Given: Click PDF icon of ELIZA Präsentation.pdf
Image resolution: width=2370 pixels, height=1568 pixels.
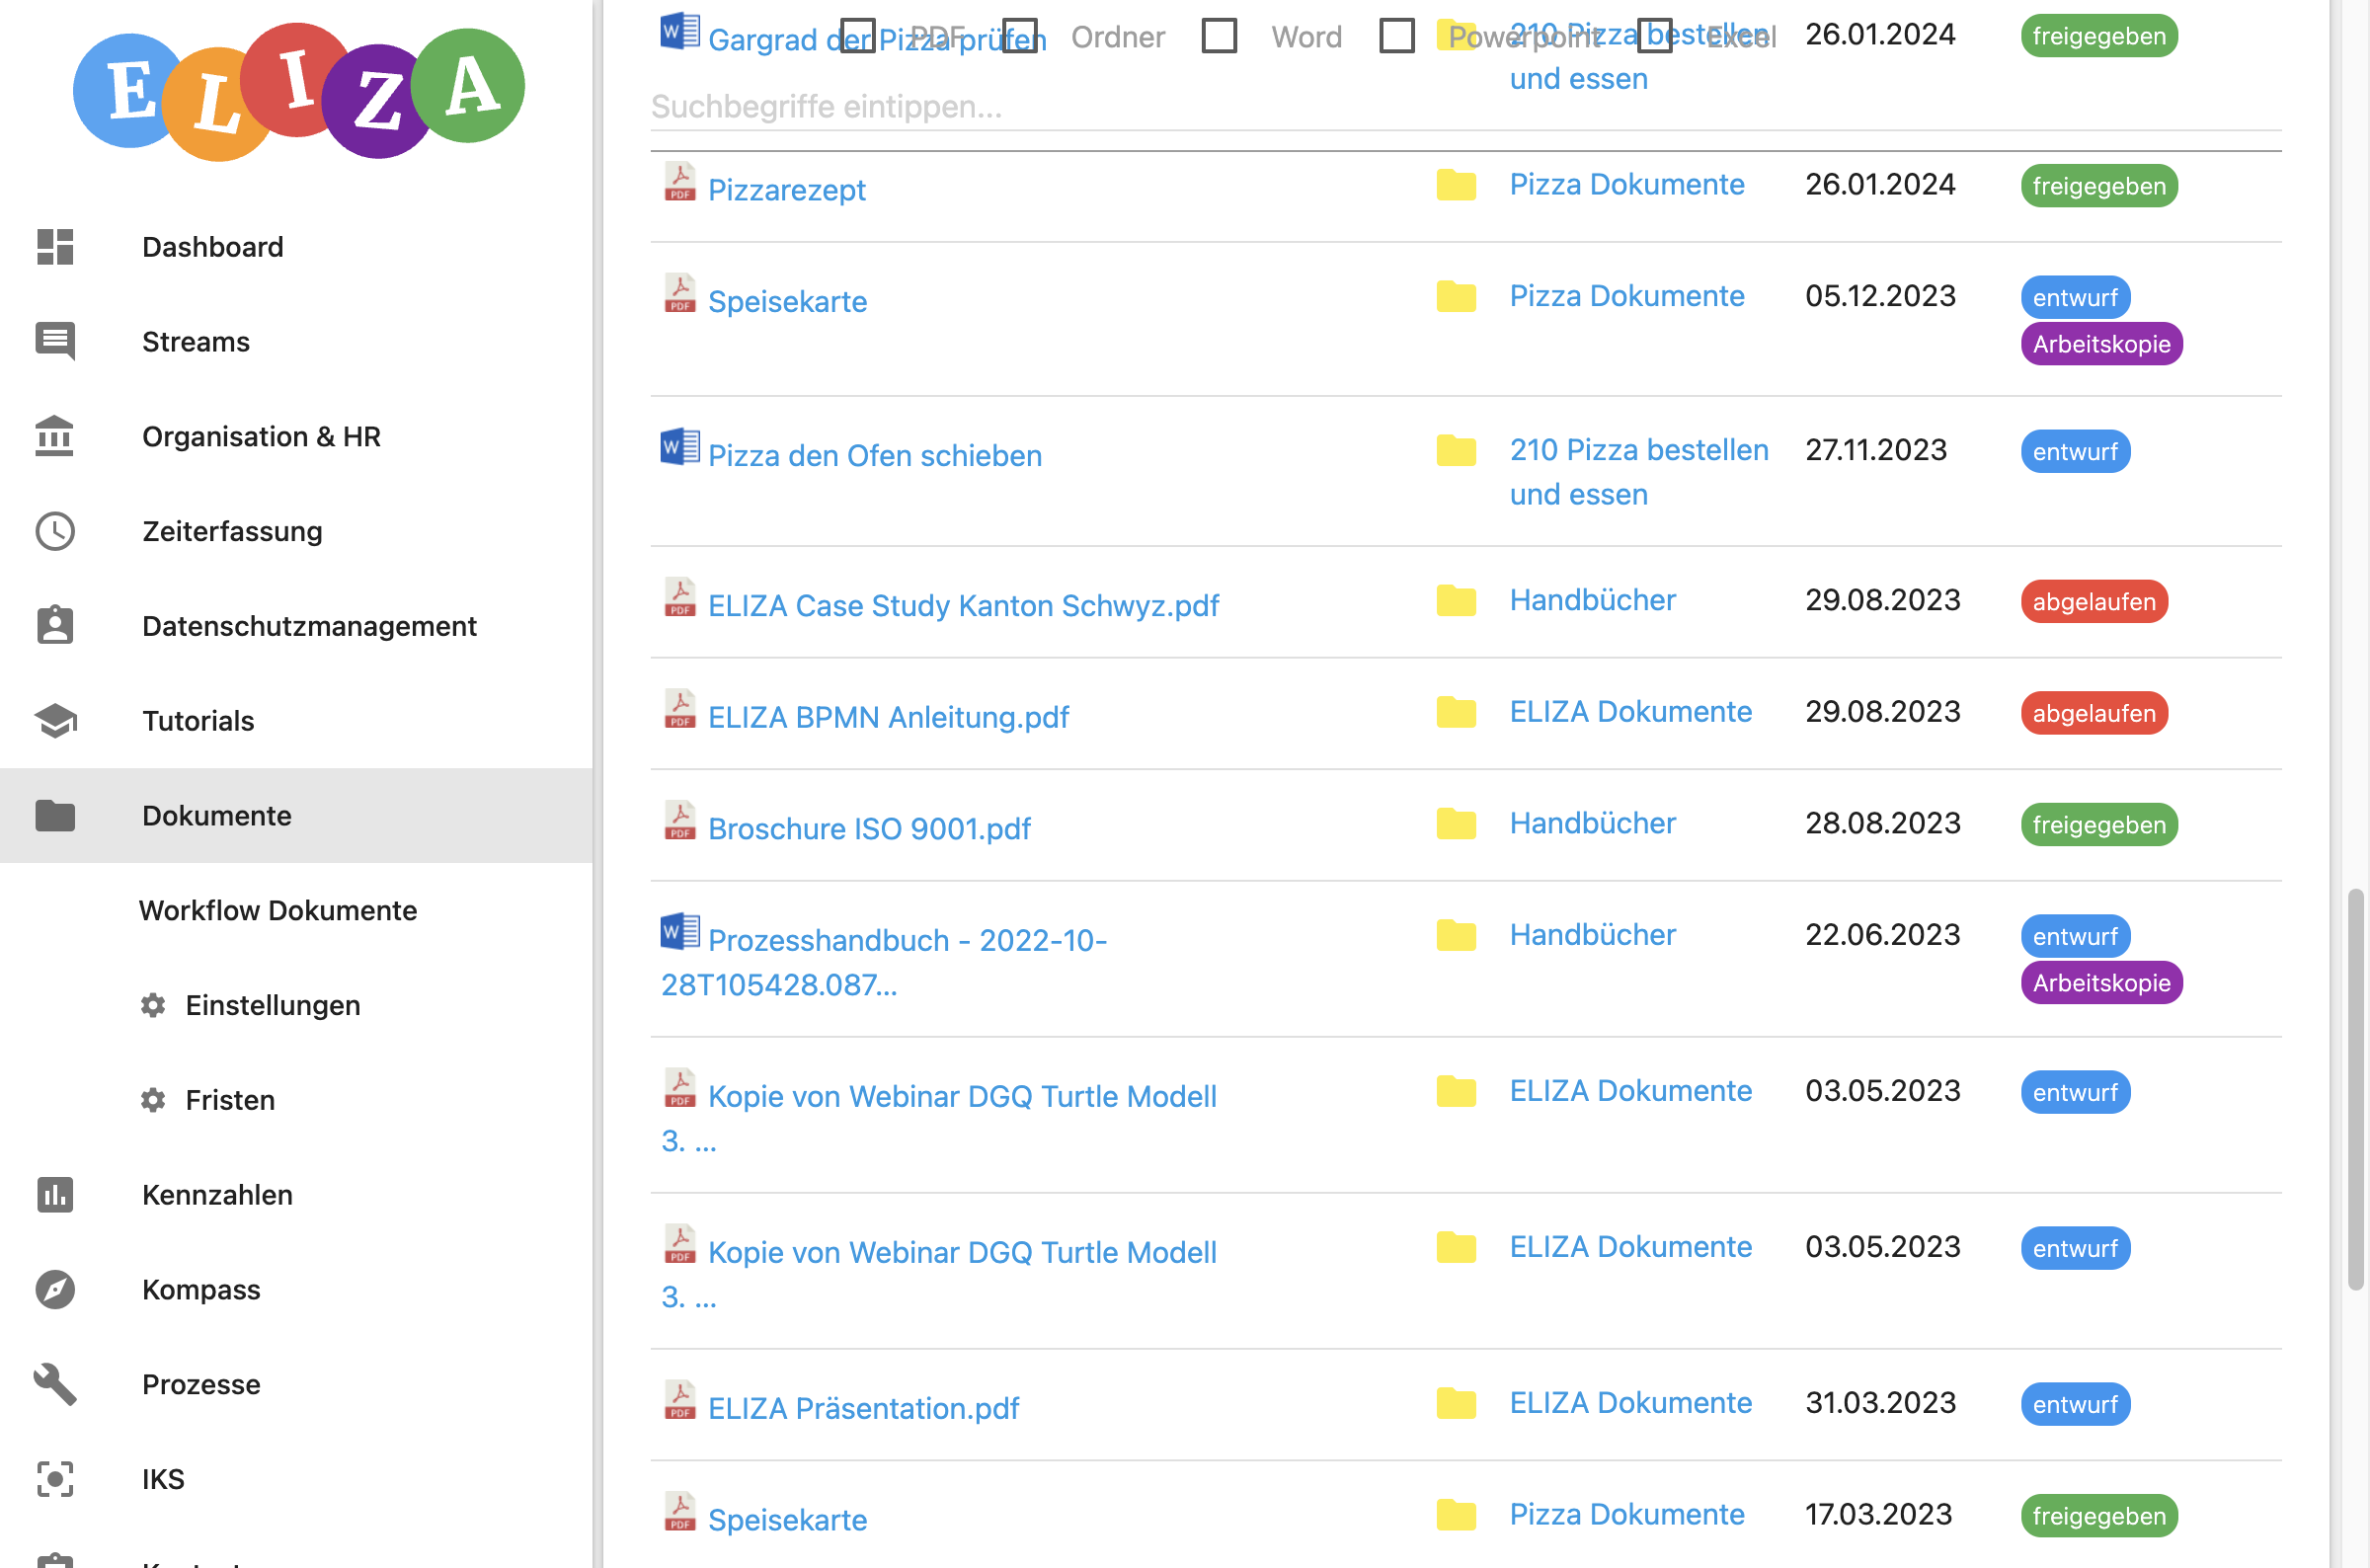Looking at the screenshot, I should click(x=680, y=1401).
